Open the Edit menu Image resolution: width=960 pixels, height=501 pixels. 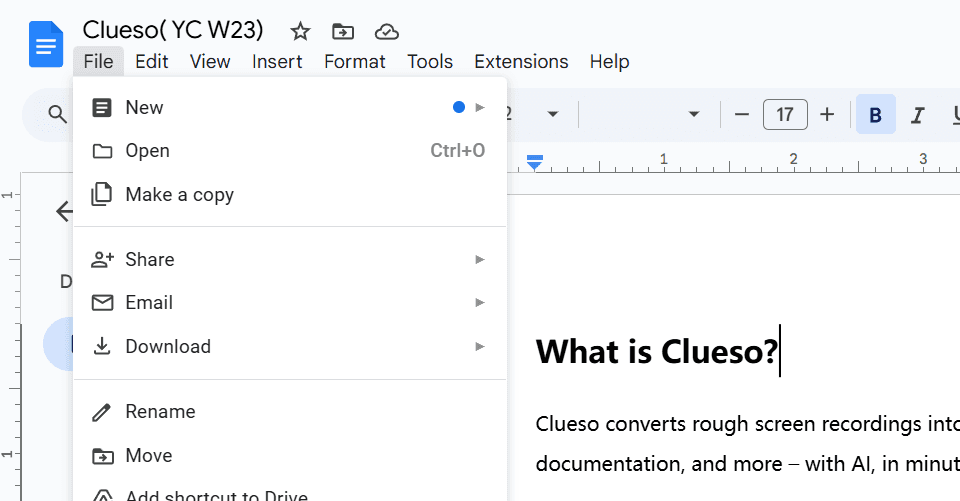152,62
